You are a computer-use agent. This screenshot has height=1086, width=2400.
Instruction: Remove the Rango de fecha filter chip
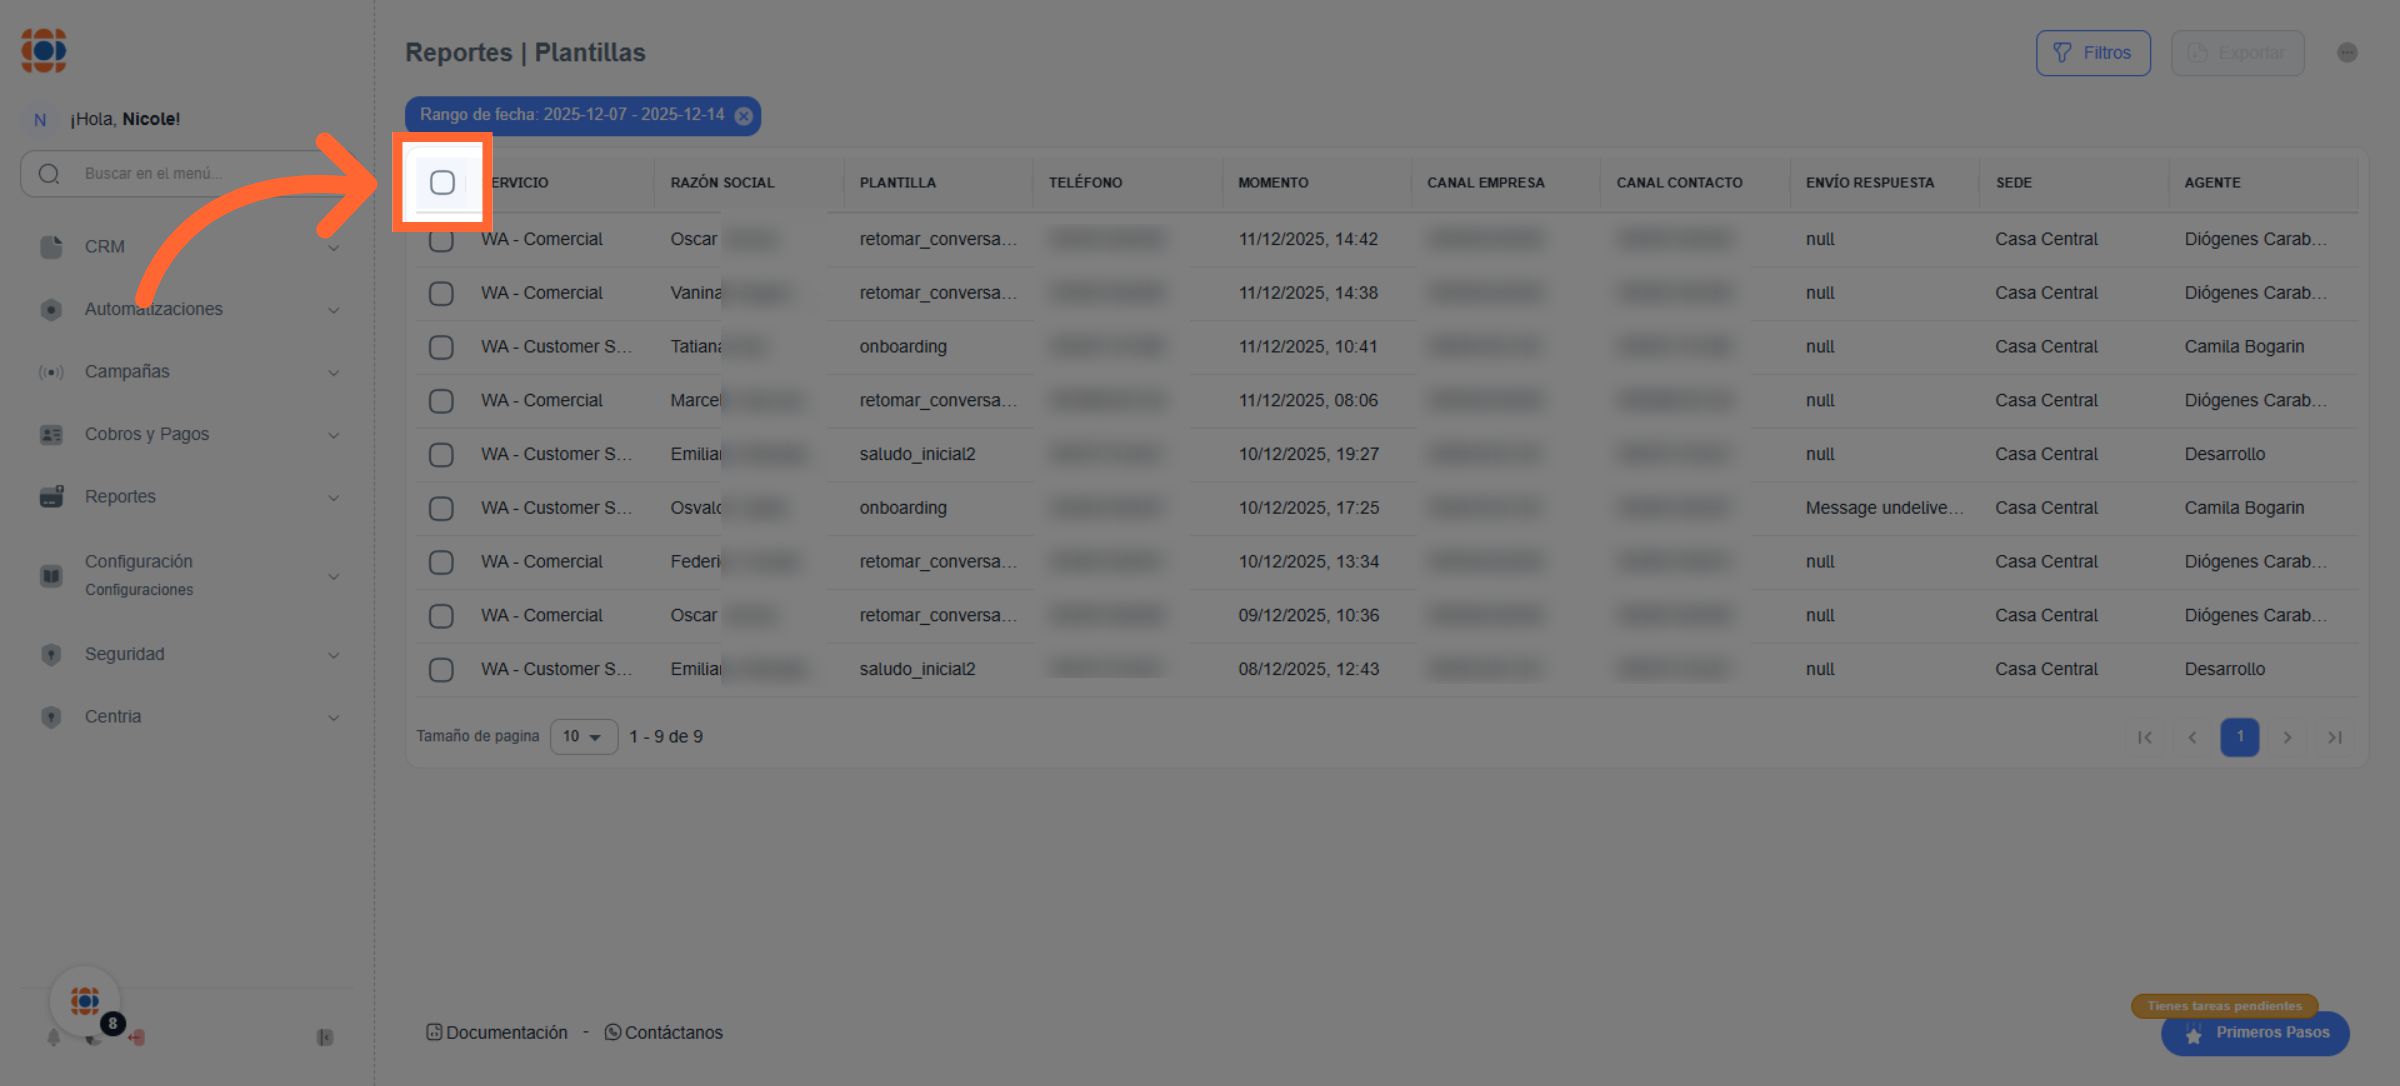click(x=744, y=116)
